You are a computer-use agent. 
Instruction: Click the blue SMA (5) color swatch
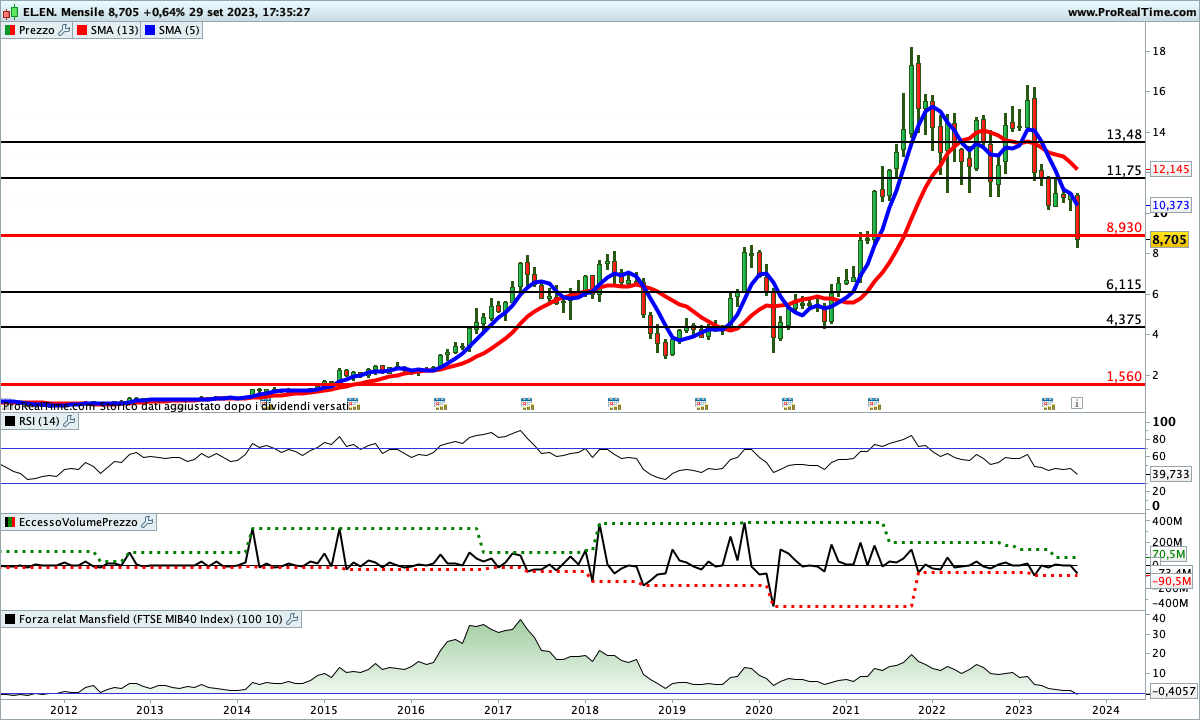150,30
